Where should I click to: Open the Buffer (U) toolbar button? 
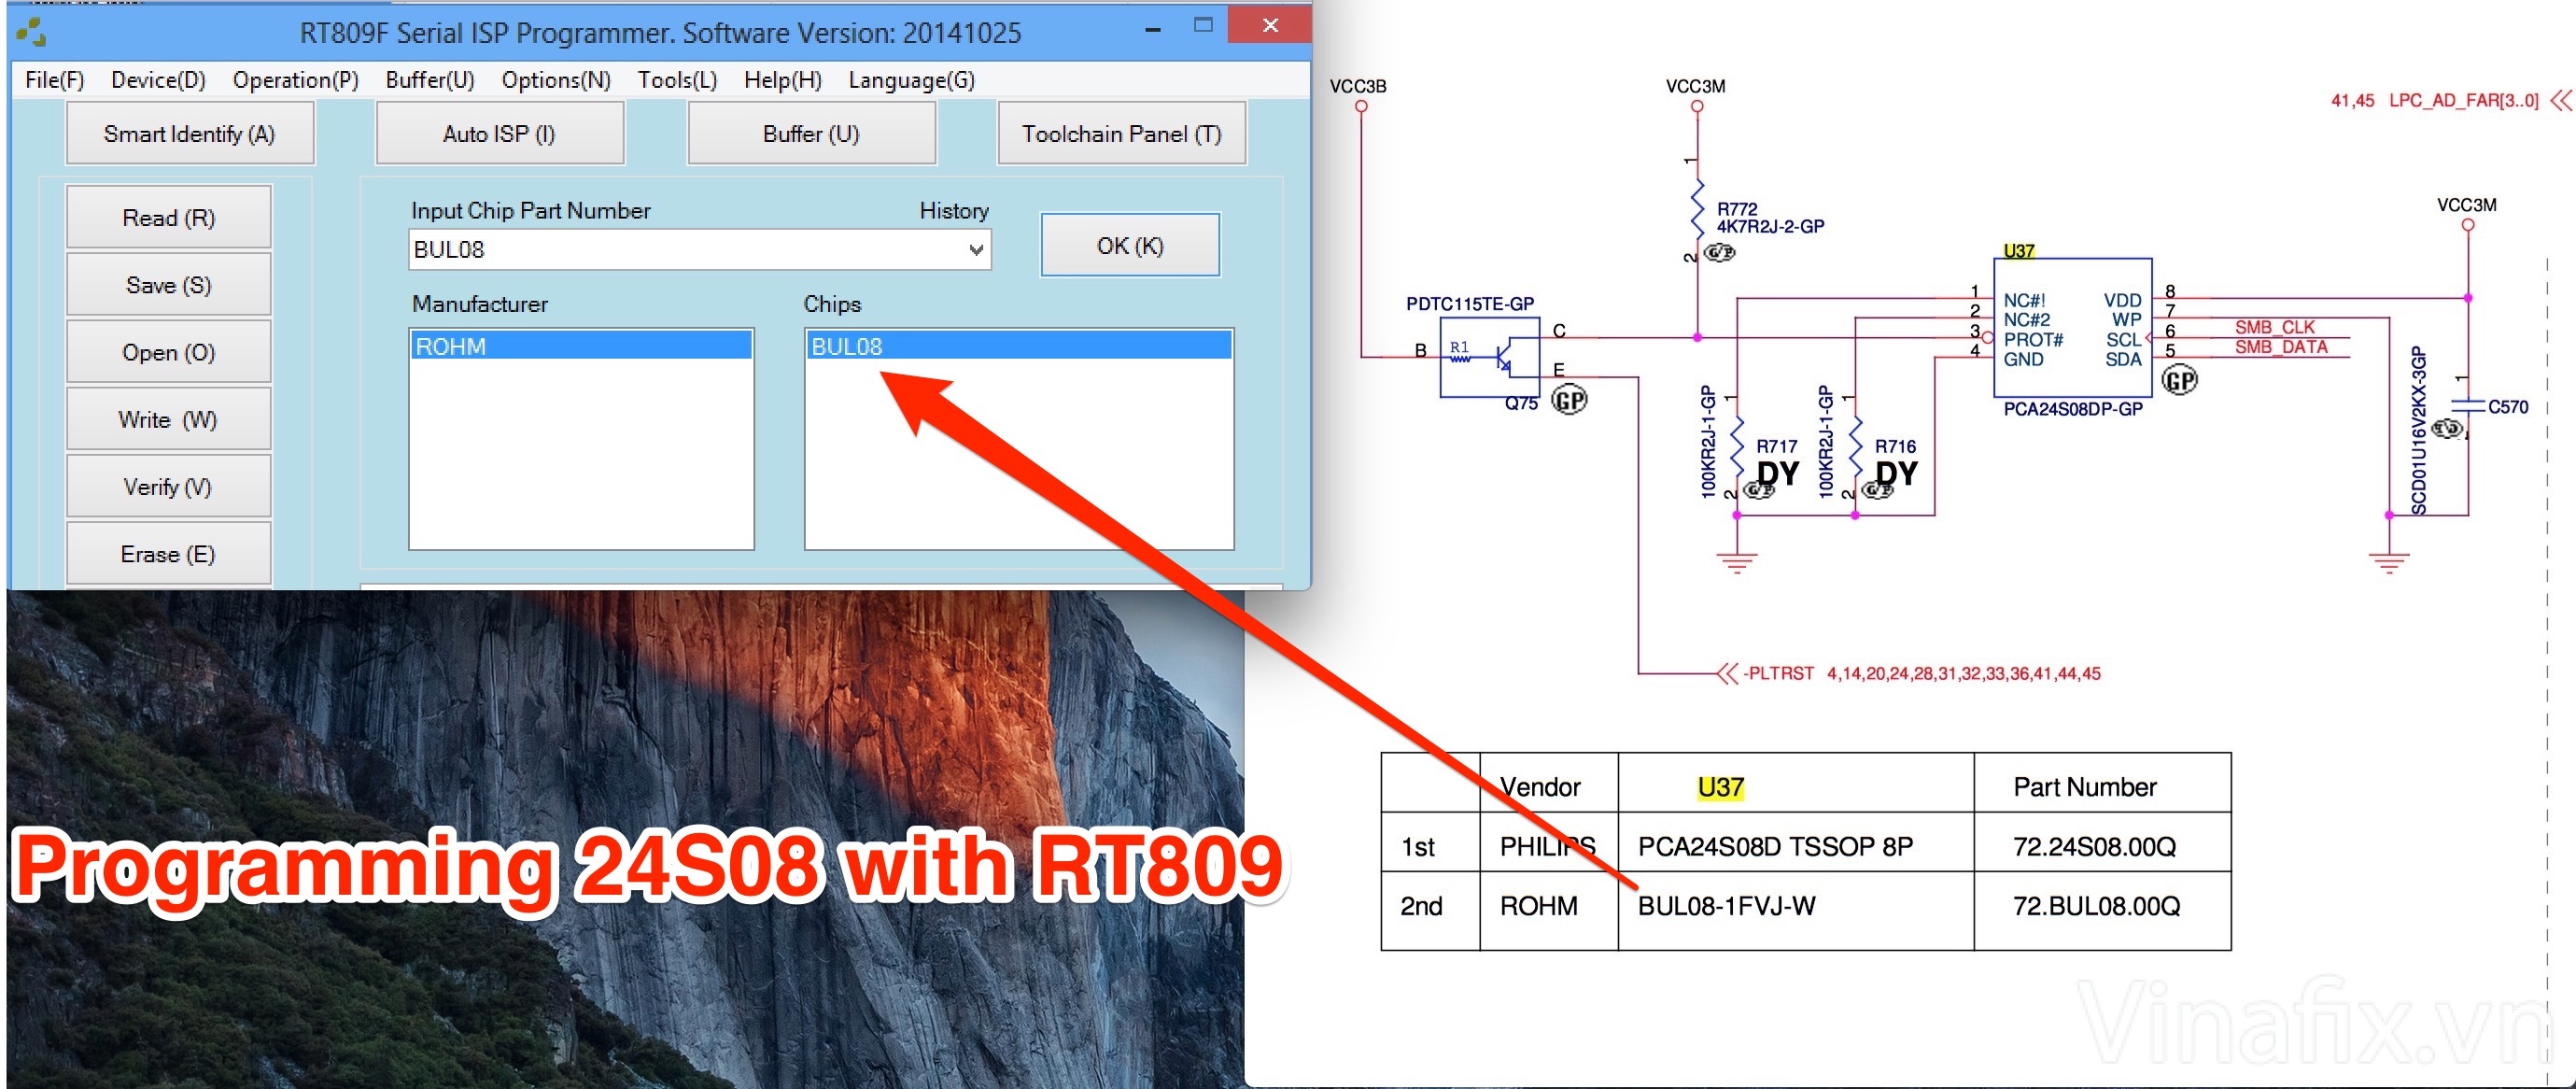(811, 134)
